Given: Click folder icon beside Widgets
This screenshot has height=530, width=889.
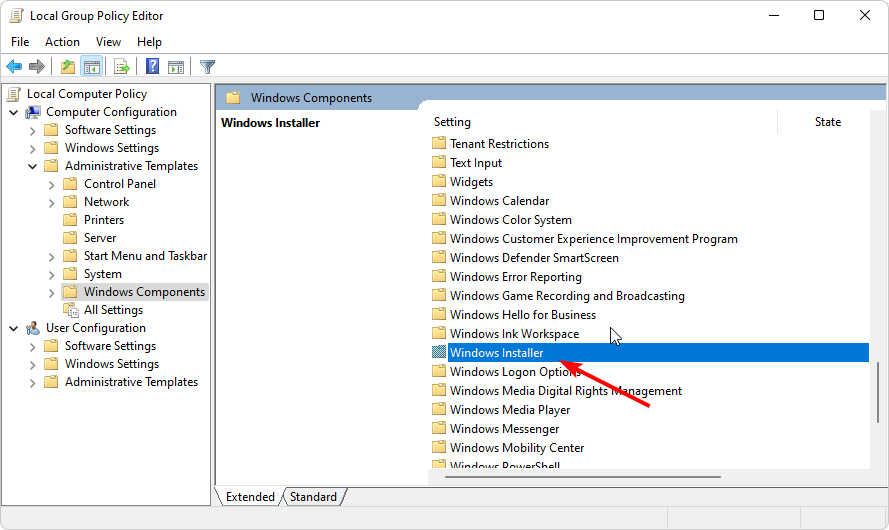Looking at the screenshot, I should [x=439, y=181].
